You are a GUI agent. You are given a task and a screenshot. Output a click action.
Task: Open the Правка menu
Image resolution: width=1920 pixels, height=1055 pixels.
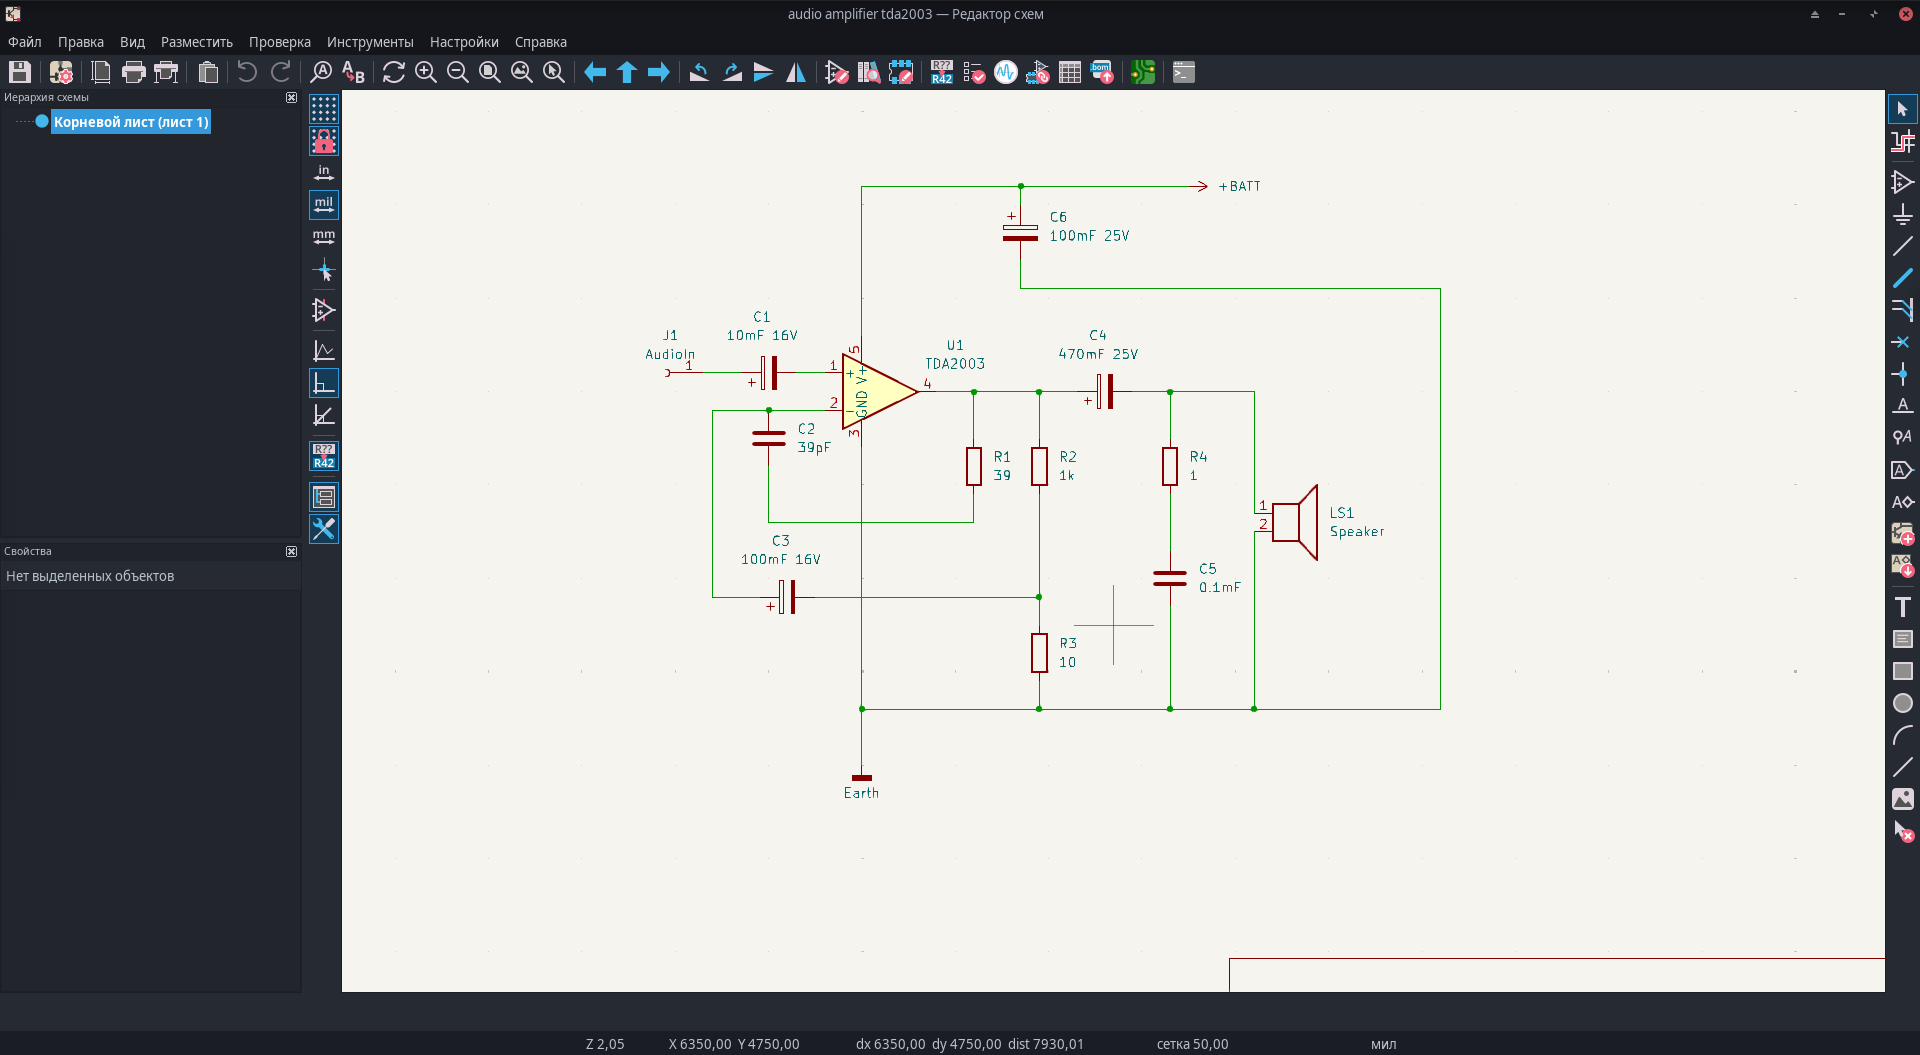pyautogui.click(x=81, y=42)
